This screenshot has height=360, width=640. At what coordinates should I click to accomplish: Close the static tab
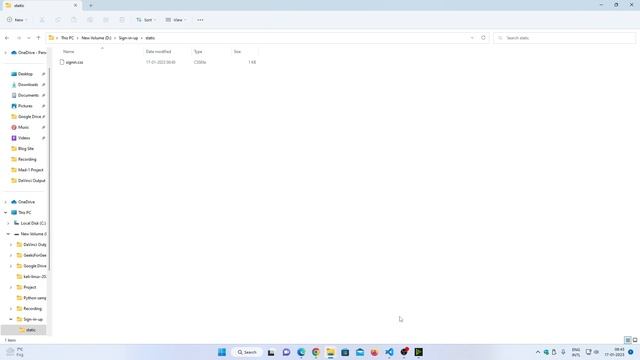(x=76, y=5)
